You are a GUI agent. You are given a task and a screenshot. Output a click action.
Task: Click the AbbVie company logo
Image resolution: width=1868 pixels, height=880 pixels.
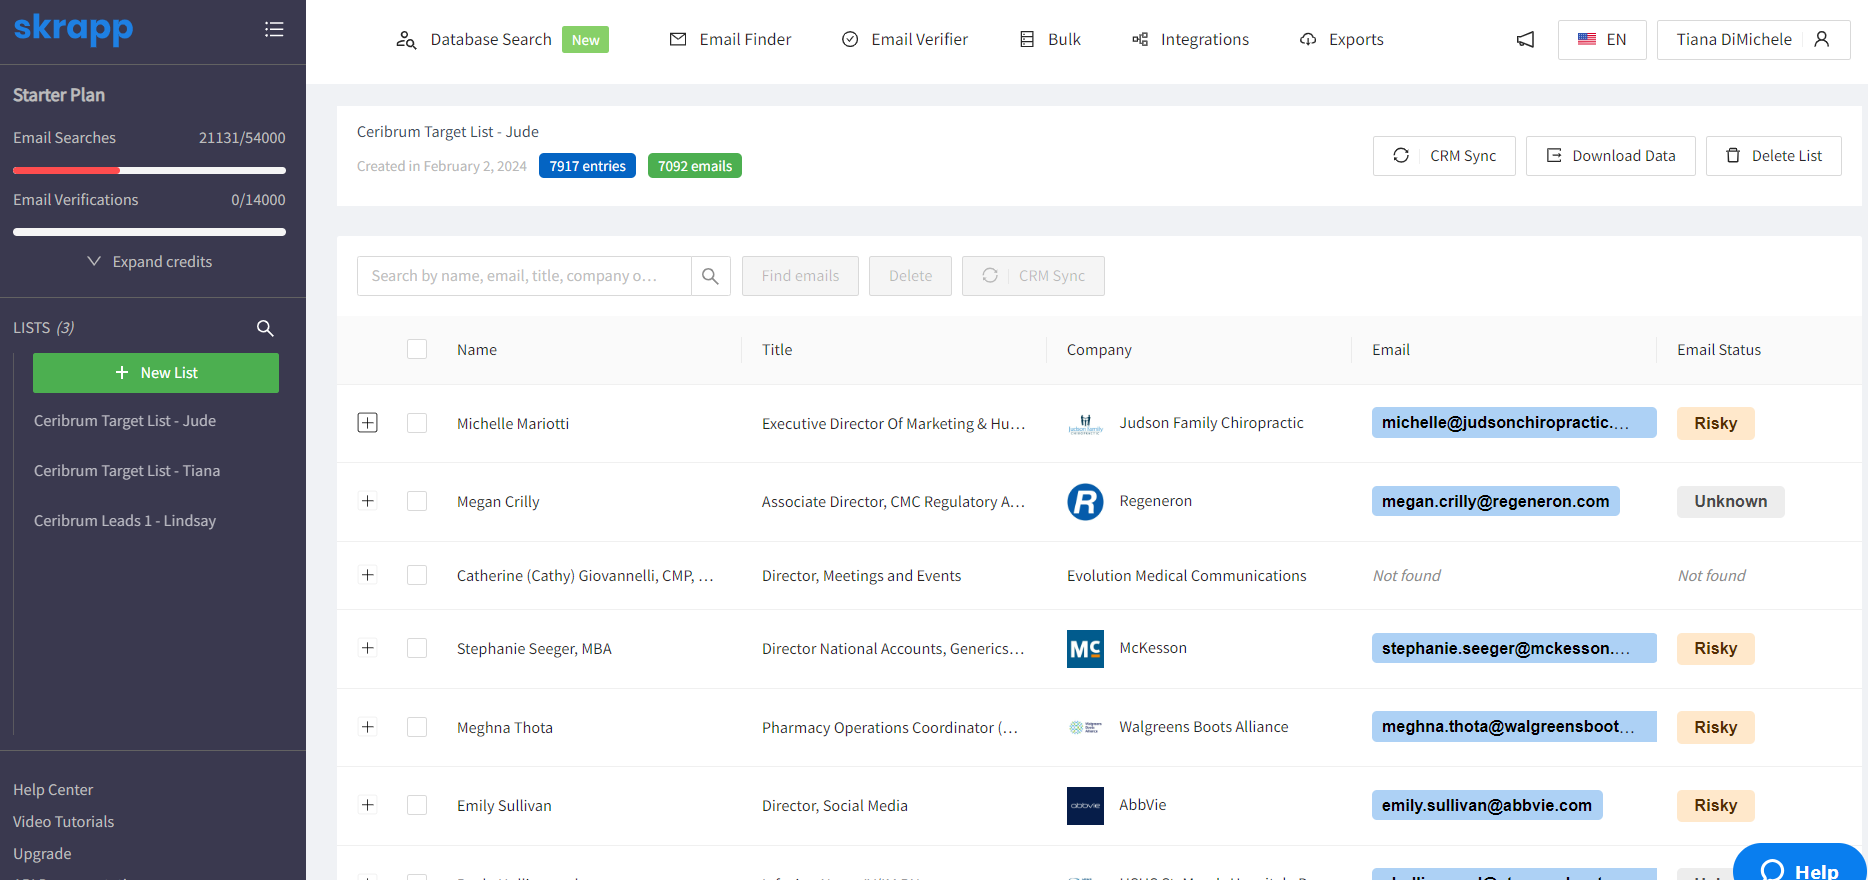point(1085,806)
